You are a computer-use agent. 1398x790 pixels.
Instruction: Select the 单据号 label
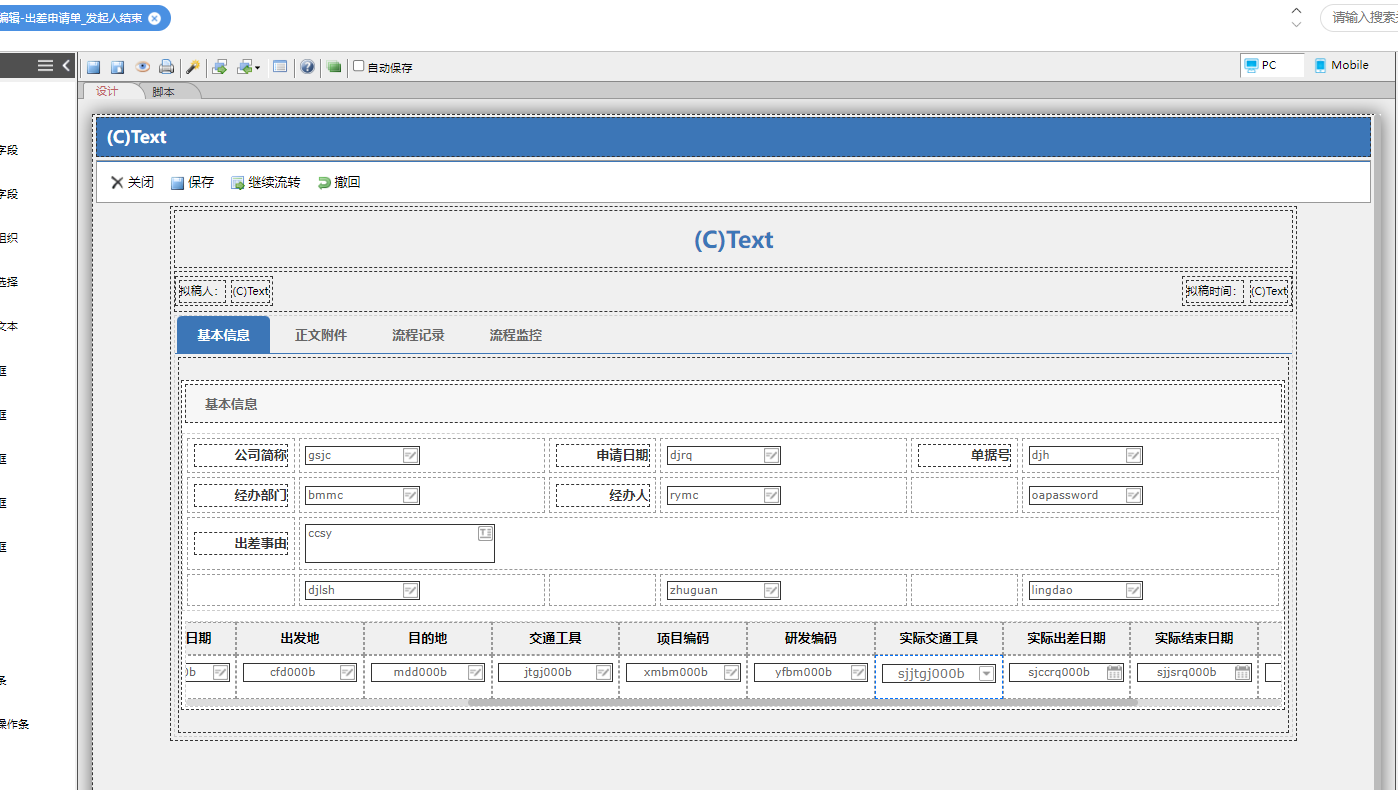click(x=965, y=456)
